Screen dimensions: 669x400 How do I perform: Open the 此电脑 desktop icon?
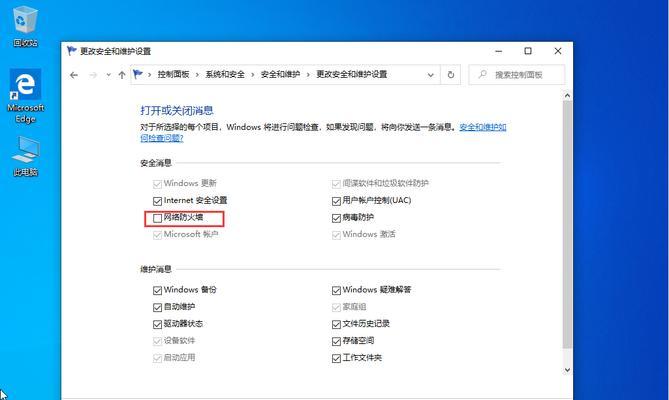[25, 157]
